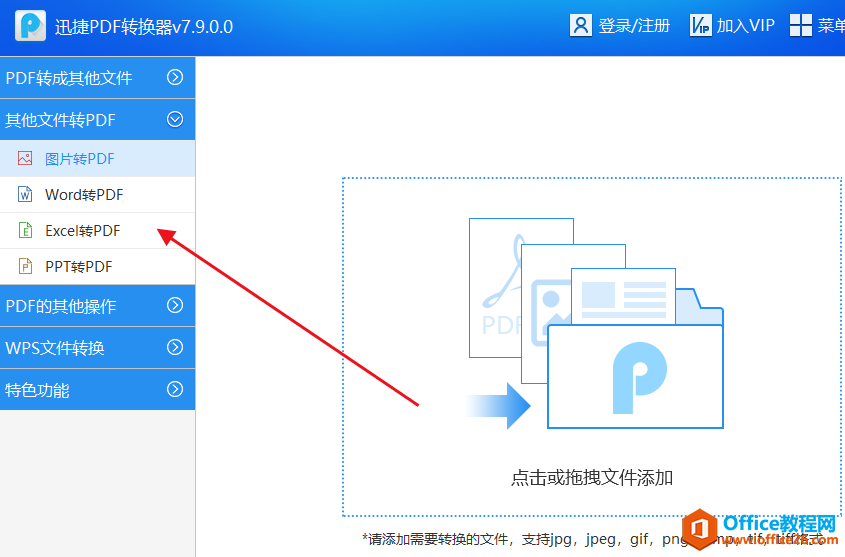This screenshot has height=557, width=845.
Task: Open the 特色功能 category
Action: point(98,389)
